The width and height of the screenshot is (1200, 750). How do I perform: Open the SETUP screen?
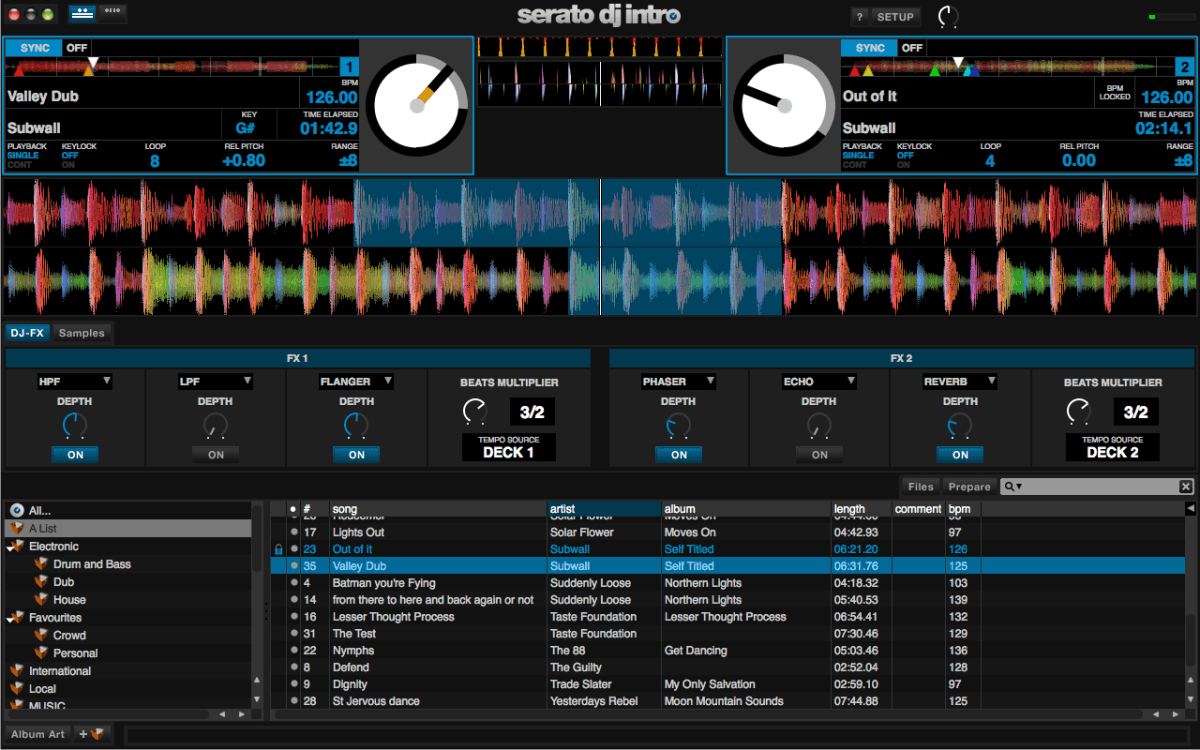point(895,17)
